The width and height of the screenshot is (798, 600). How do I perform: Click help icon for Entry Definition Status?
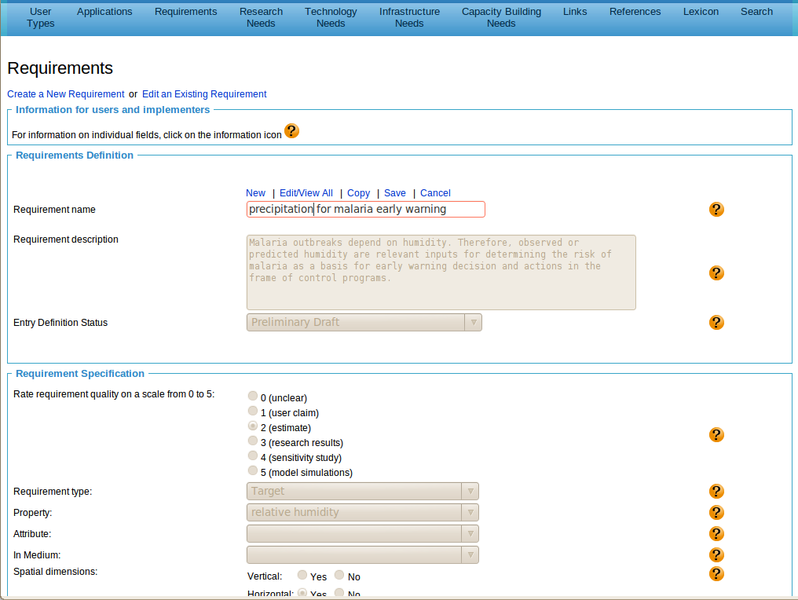716,323
